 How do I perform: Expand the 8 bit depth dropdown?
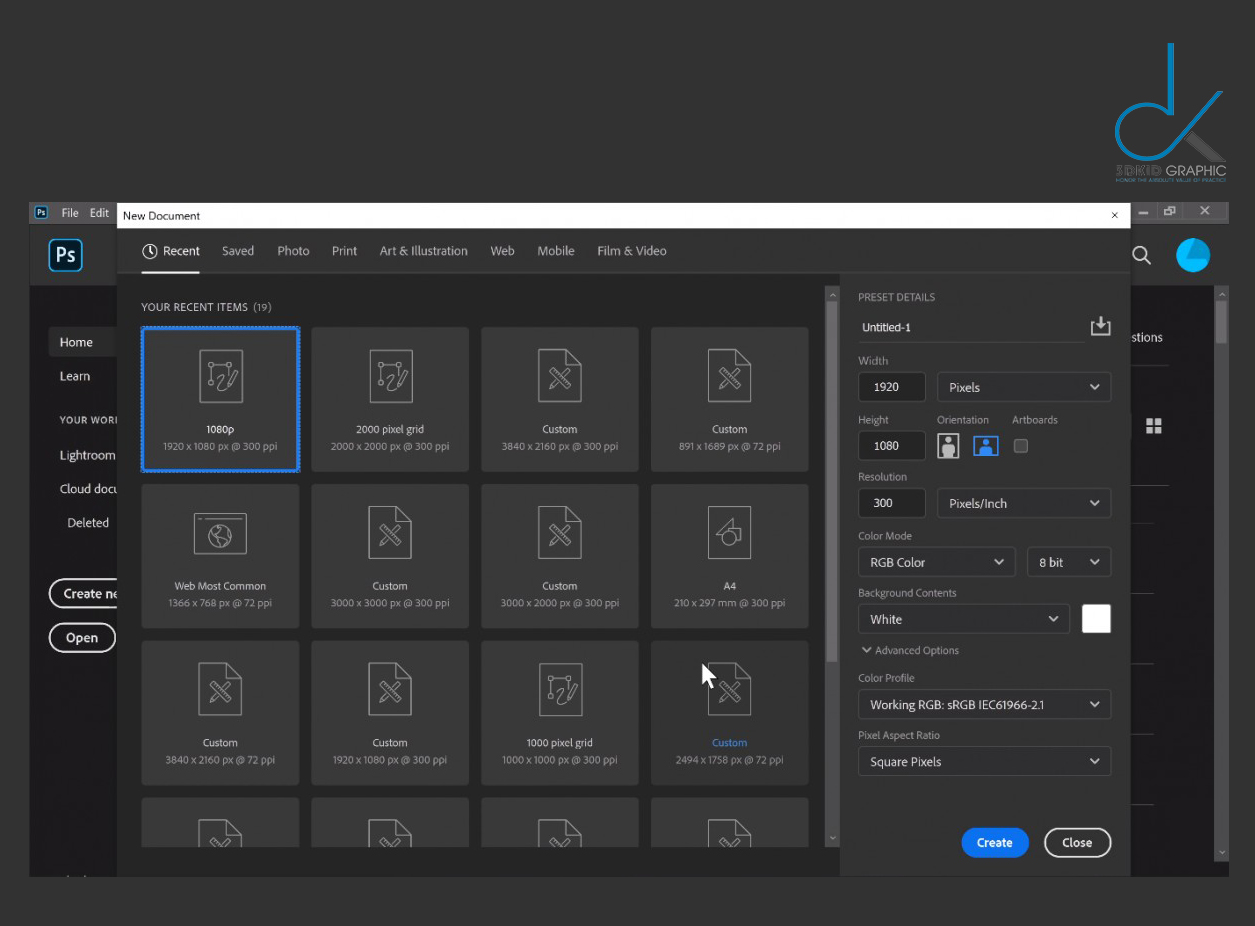[x=1068, y=563]
